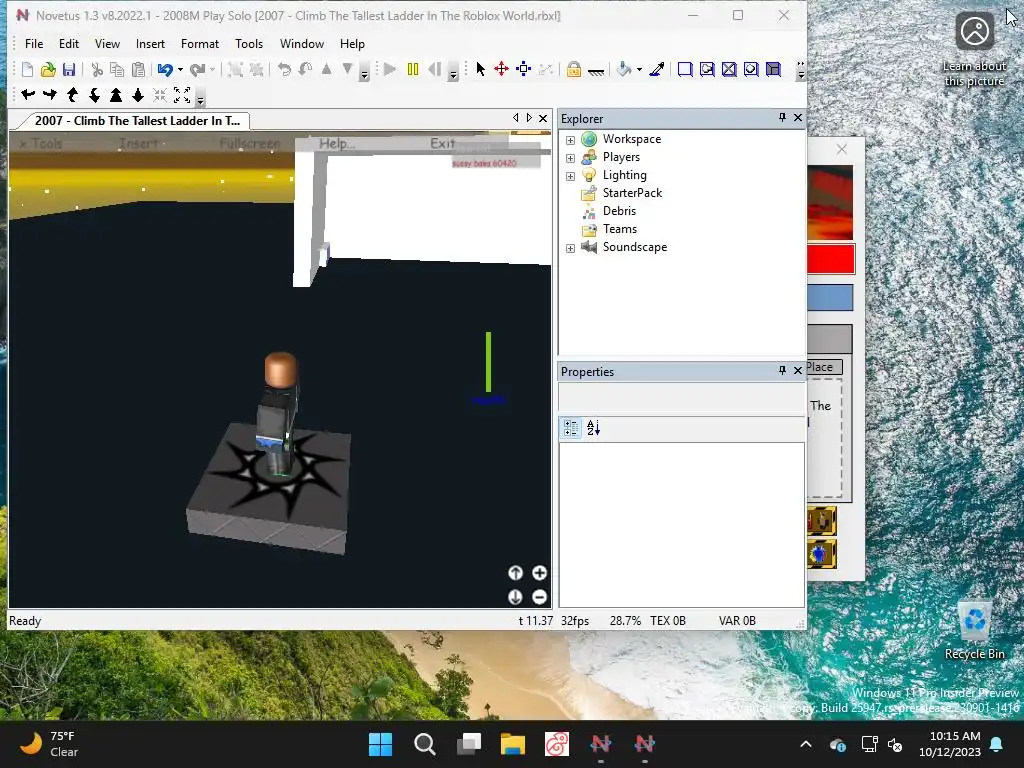Open the Undo history dropdown arrow
This screenshot has height=768, width=1024.
[x=180, y=69]
